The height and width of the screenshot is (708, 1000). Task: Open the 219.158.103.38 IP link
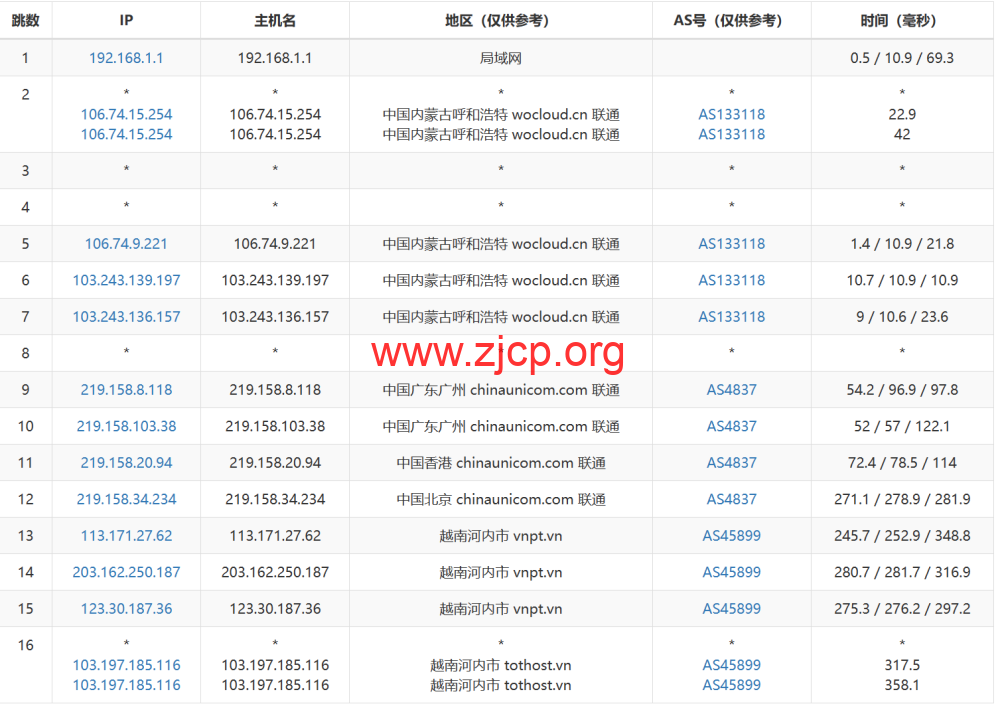126,426
